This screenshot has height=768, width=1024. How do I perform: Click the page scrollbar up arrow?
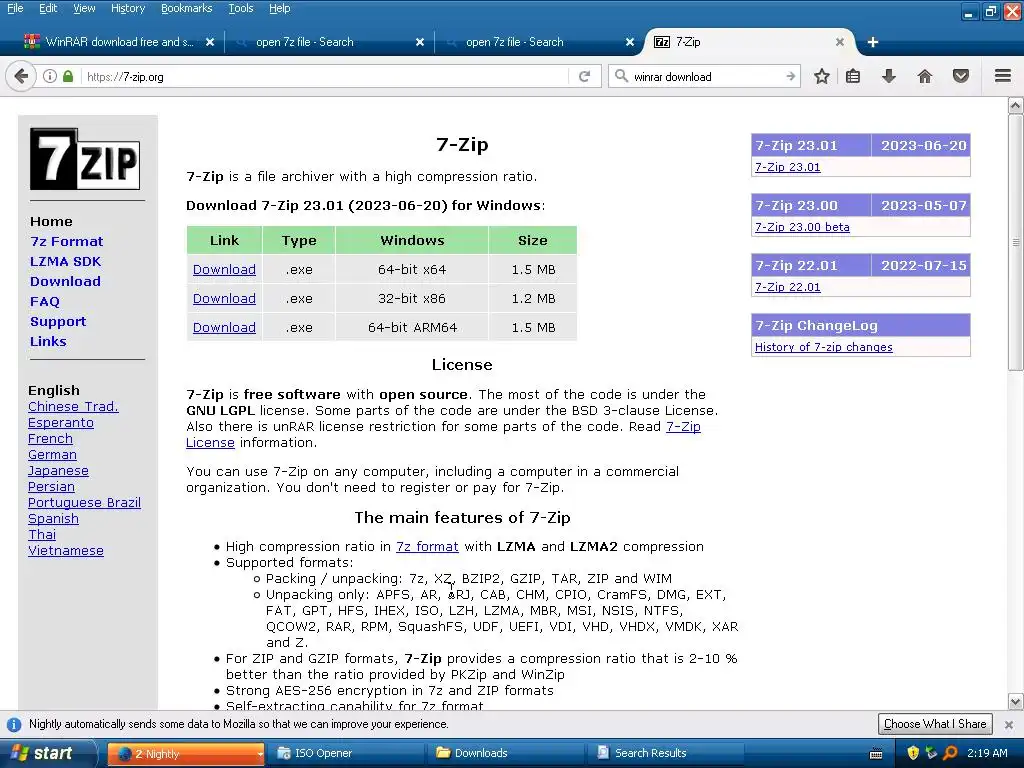1016,105
